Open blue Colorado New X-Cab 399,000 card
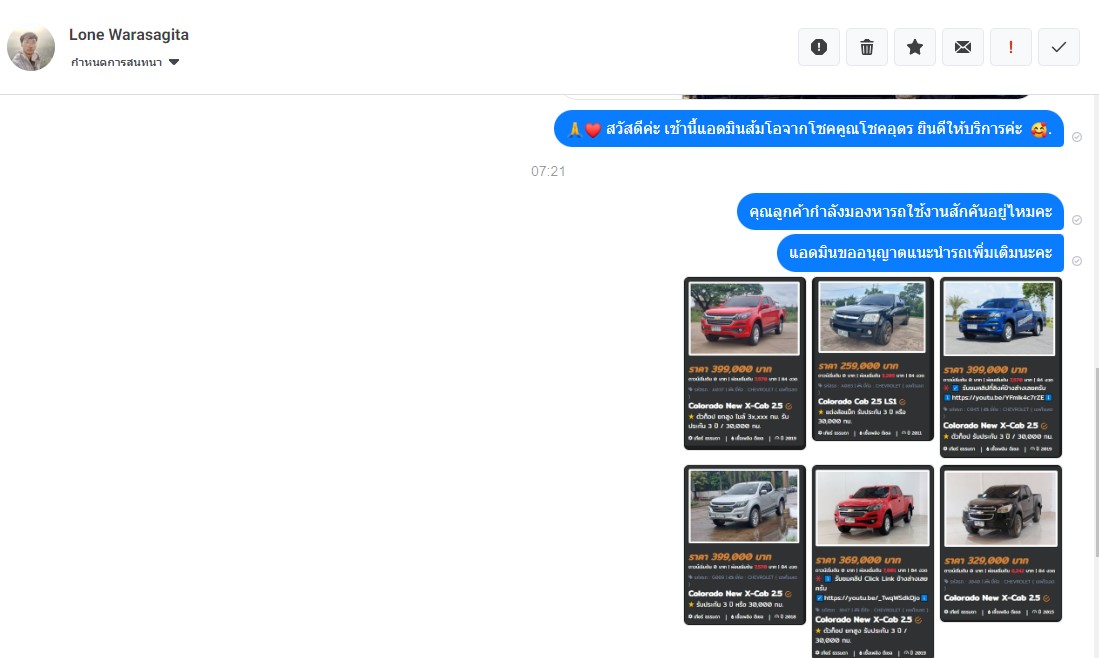1099x658 pixels. point(1000,367)
